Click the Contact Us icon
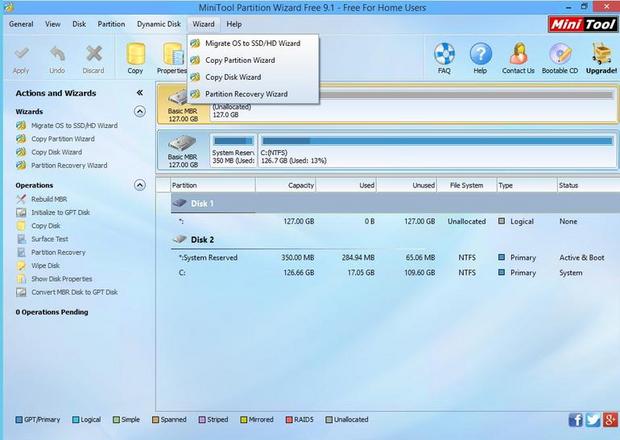Screen dimensions: 620x440 tap(518, 57)
